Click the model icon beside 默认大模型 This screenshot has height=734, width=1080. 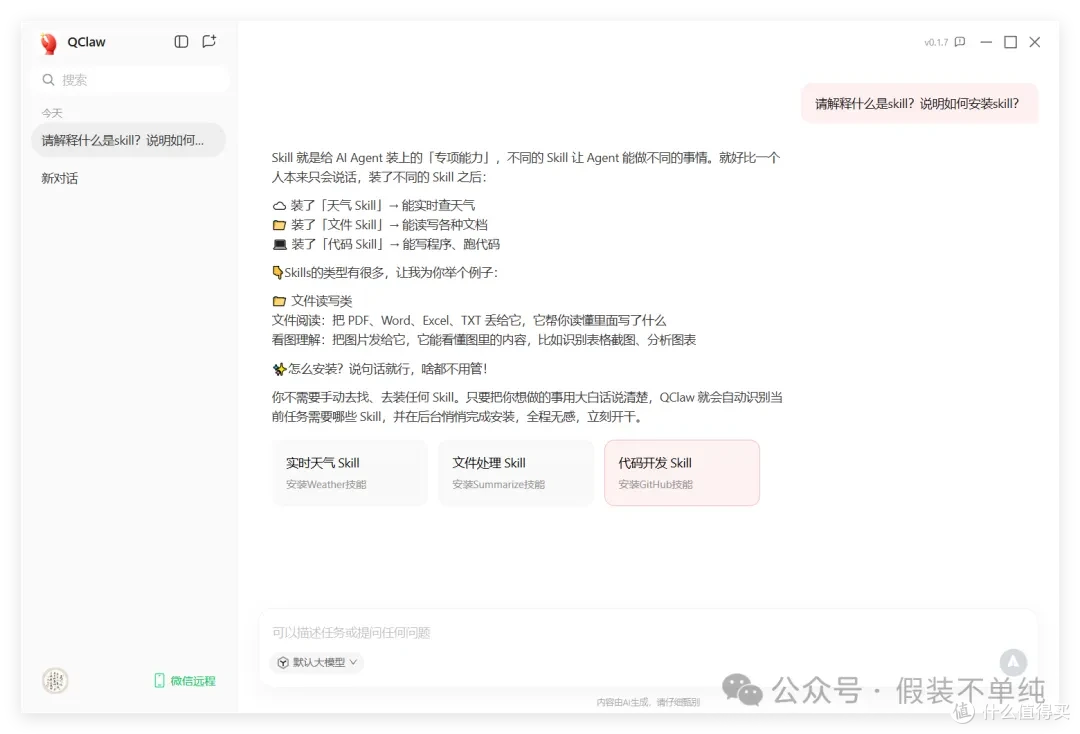pyautogui.click(x=283, y=662)
